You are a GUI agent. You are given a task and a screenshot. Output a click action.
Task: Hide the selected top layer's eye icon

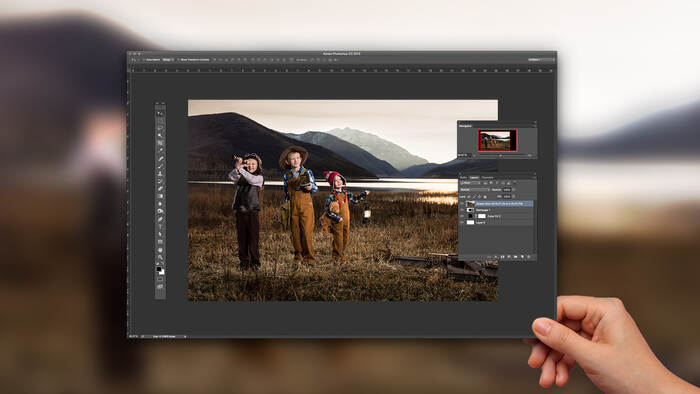point(462,204)
